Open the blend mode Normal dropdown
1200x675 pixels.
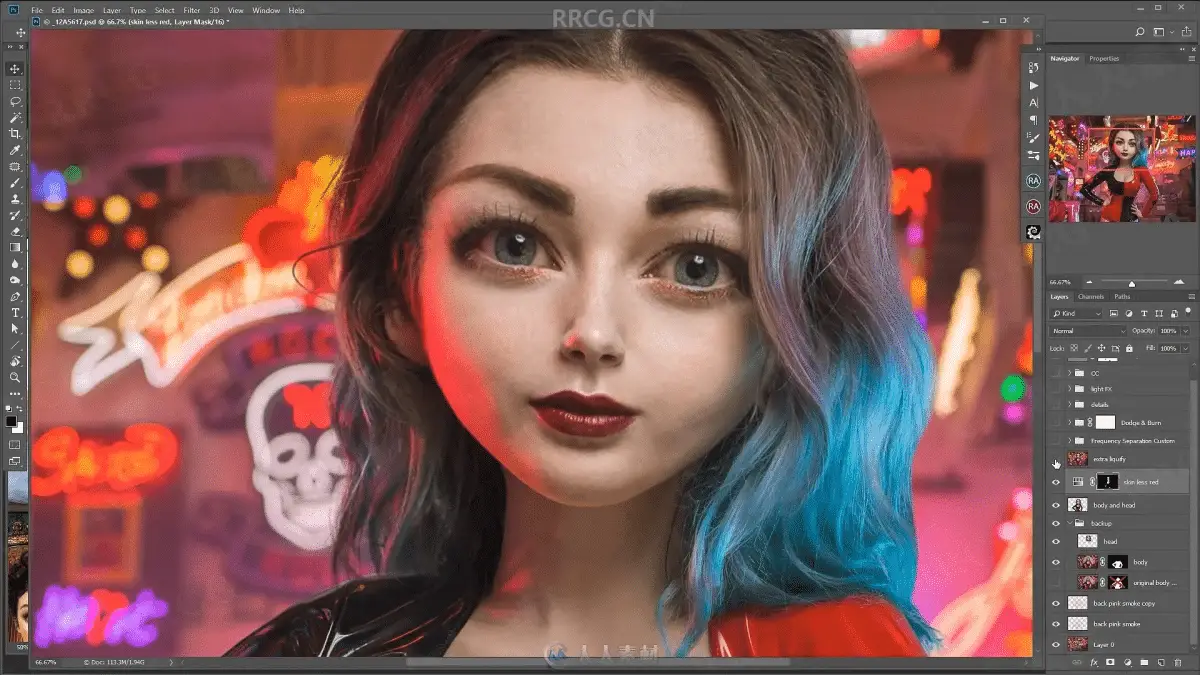(x=1088, y=330)
